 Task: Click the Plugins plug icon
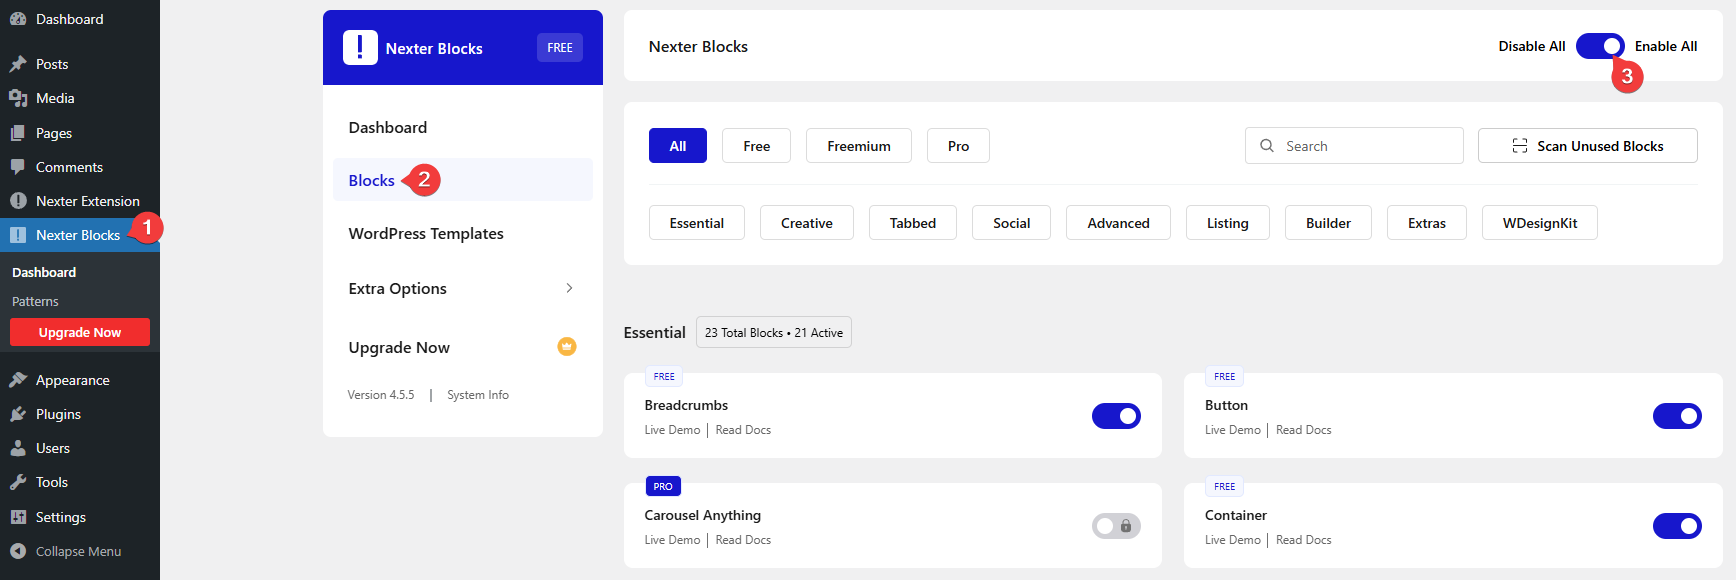[18, 414]
